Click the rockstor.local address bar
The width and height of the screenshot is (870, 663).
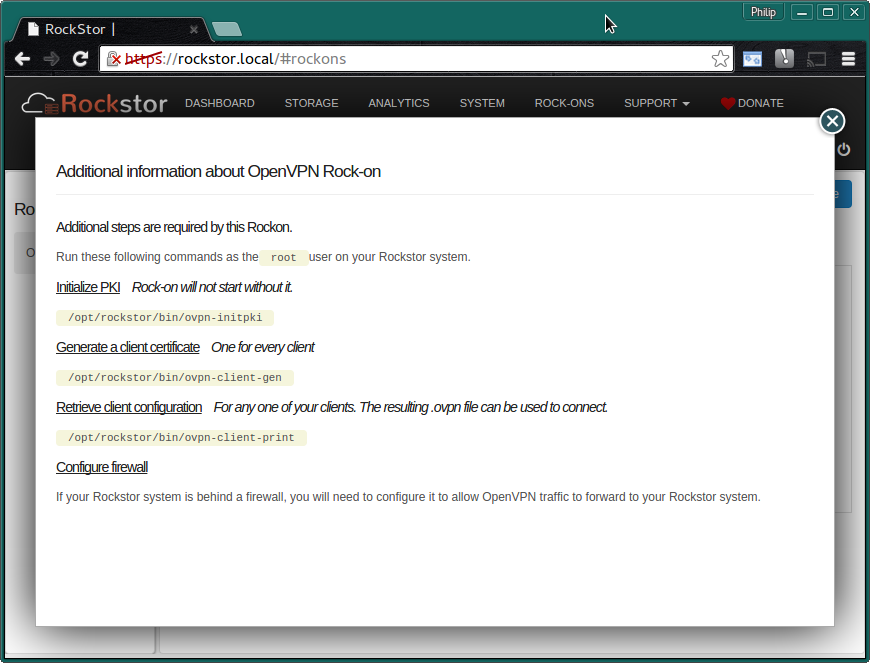[x=416, y=59]
